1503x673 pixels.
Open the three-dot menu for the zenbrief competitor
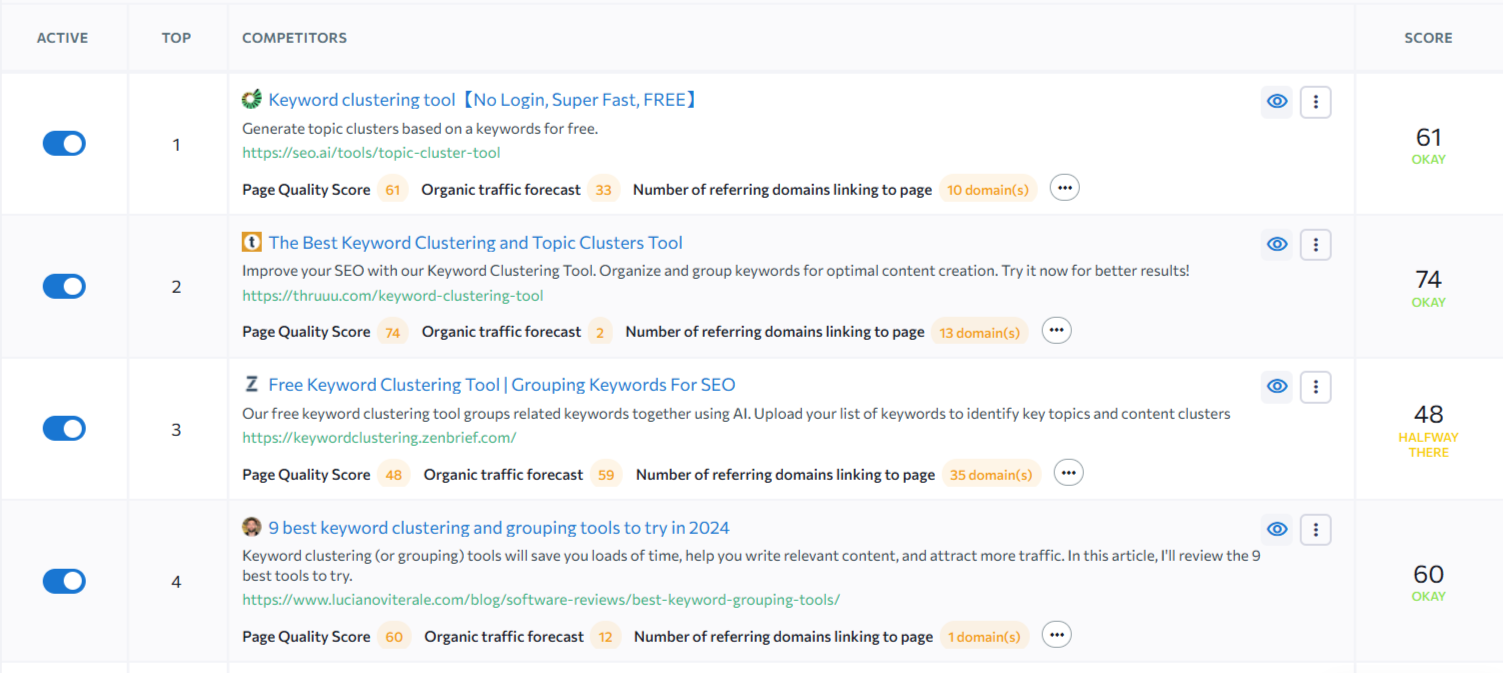click(1316, 387)
